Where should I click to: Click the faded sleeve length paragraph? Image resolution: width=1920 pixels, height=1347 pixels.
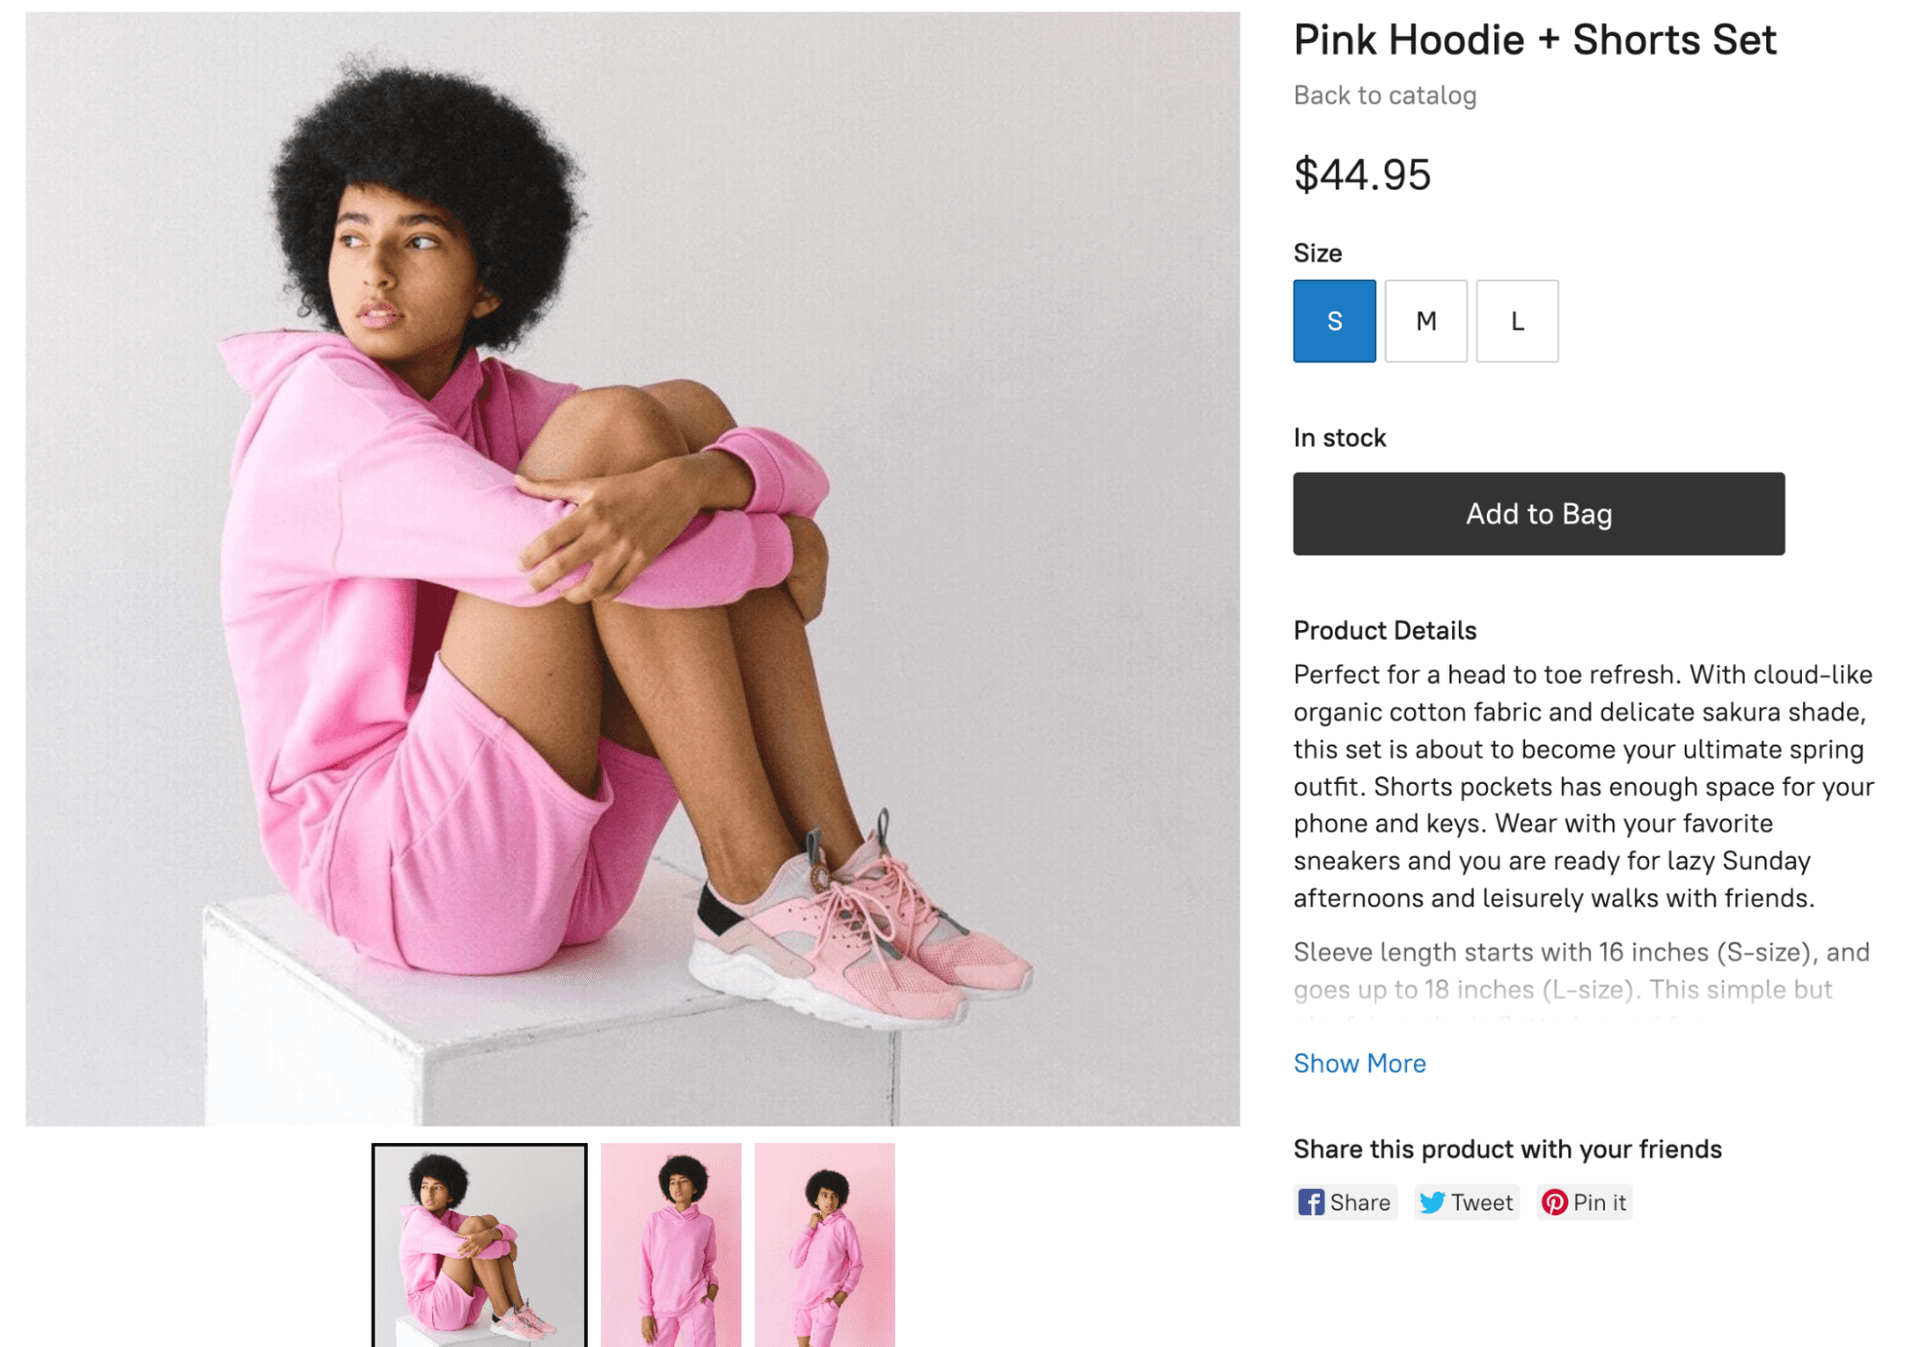pos(1580,970)
